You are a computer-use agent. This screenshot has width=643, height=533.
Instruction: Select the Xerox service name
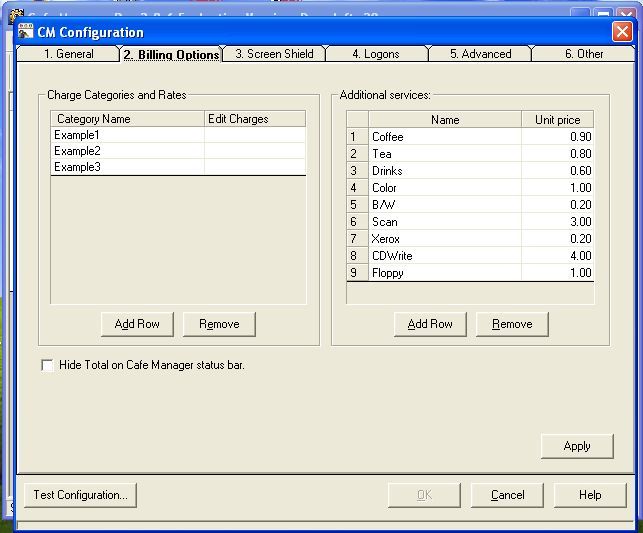445,239
